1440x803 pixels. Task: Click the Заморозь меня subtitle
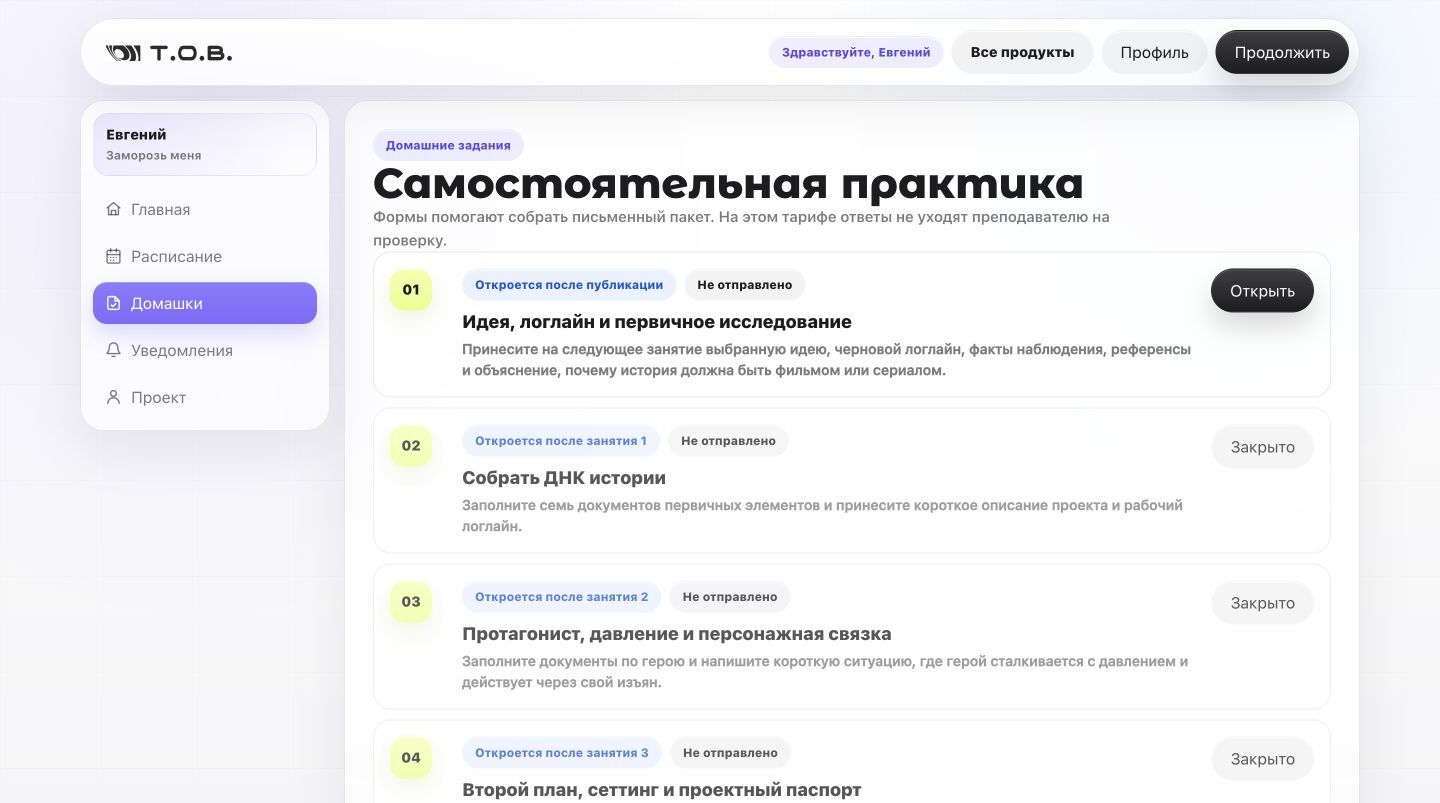coord(154,156)
